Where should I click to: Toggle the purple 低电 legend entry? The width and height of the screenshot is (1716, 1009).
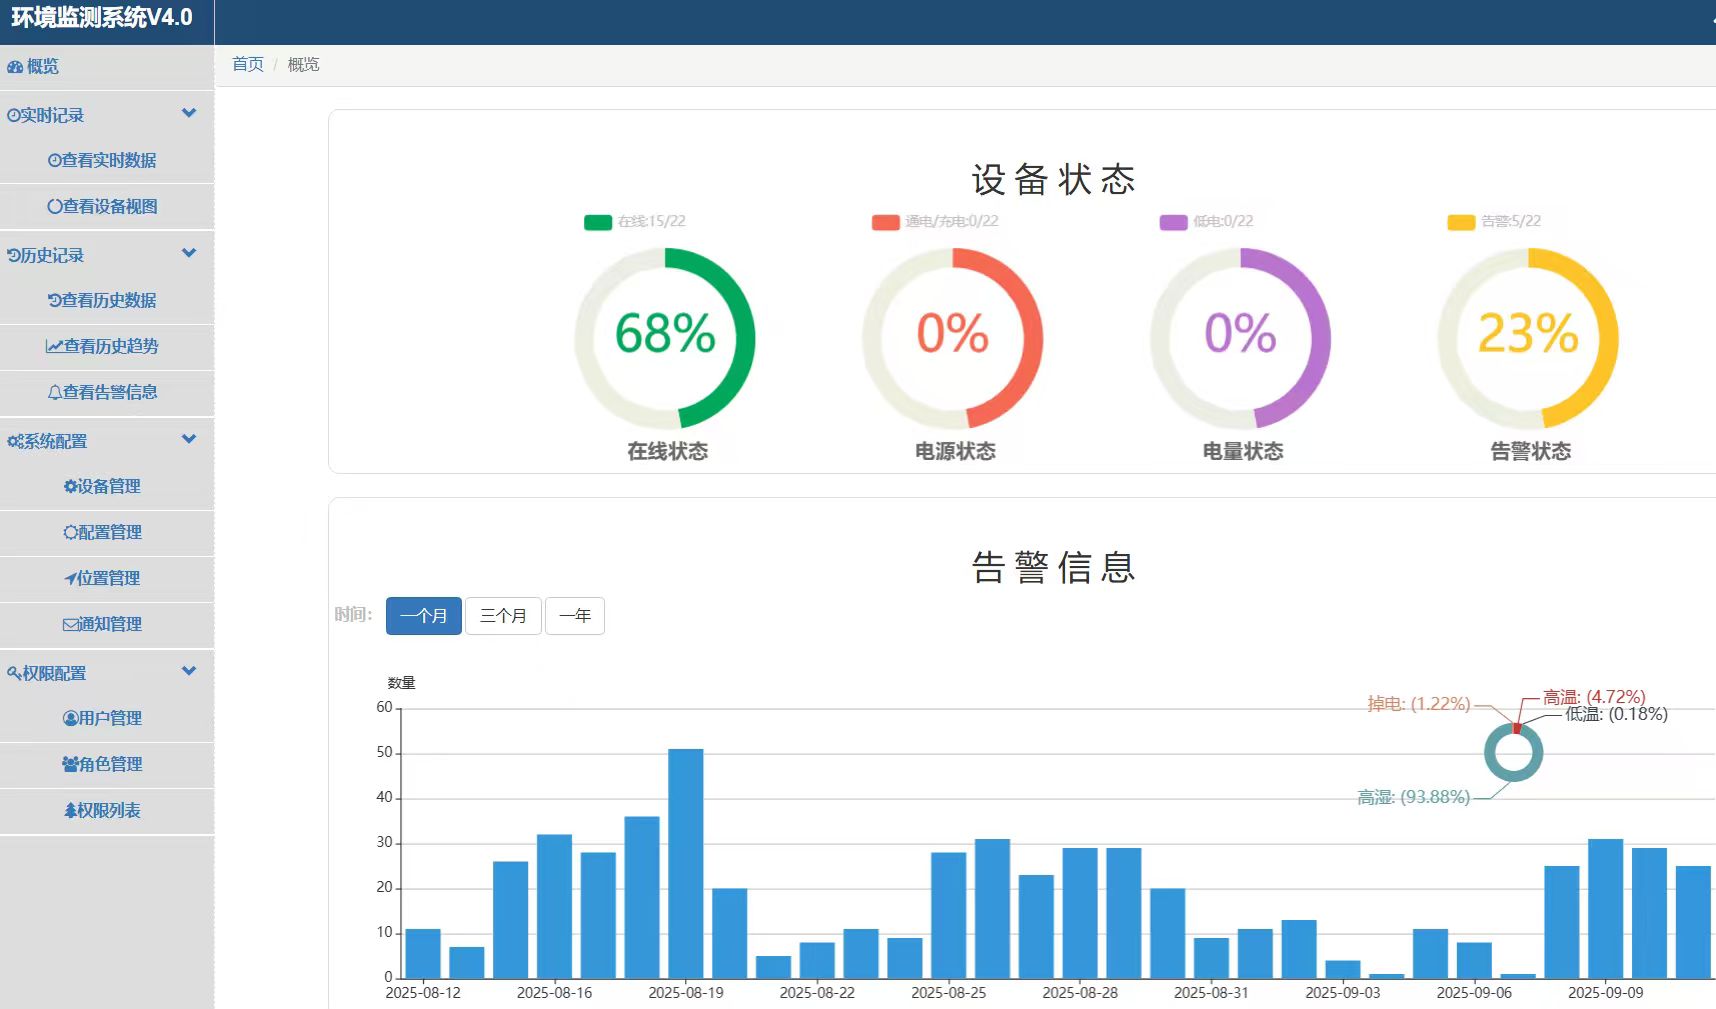tap(1207, 222)
